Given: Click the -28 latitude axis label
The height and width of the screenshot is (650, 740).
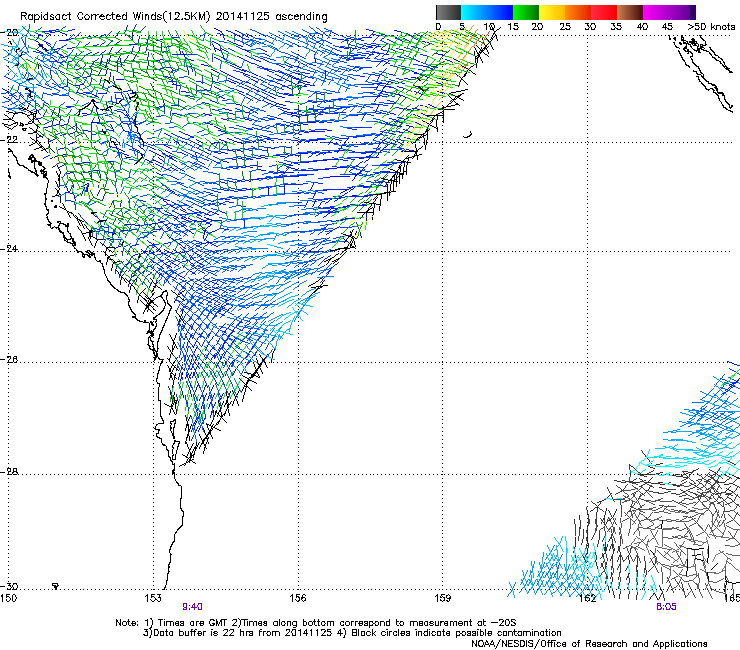Looking at the screenshot, I should tap(10, 472).
